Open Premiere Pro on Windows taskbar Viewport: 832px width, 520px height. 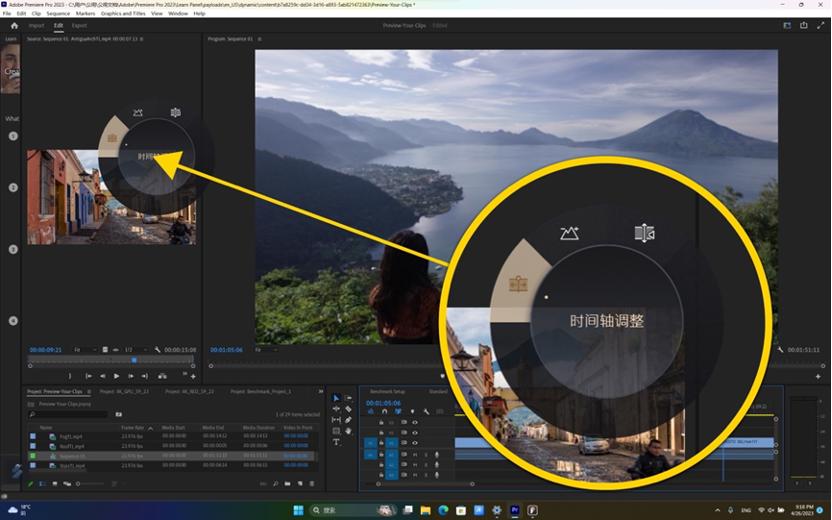[x=515, y=510]
